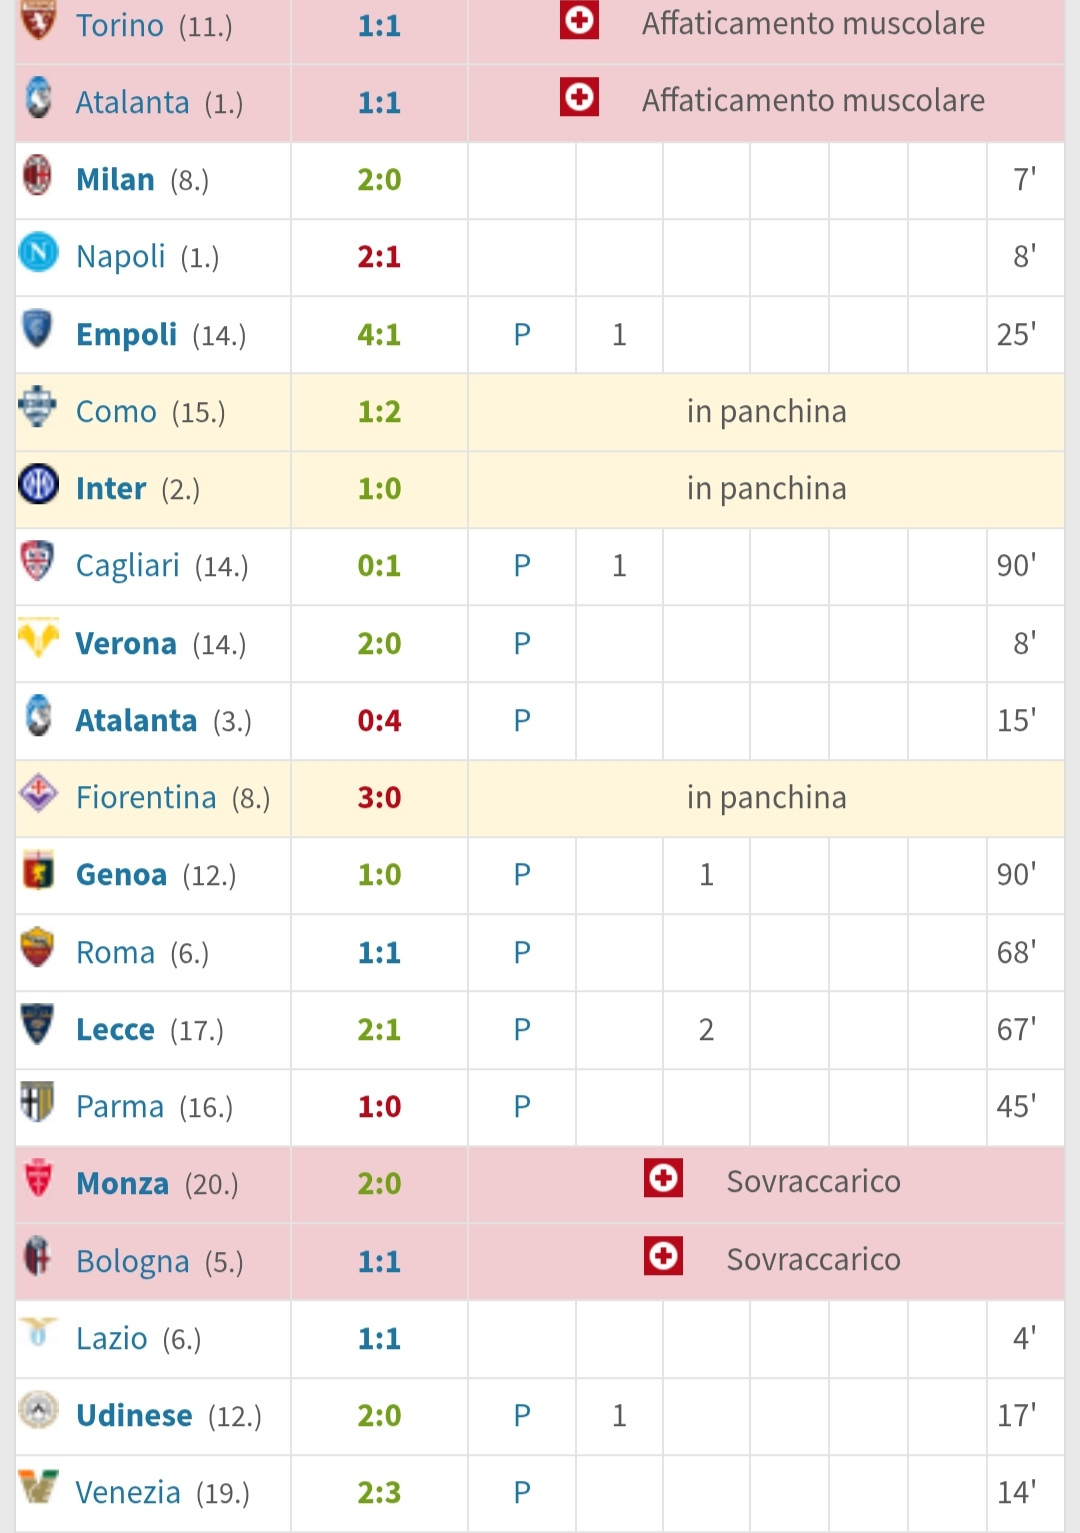The width and height of the screenshot is (1080, 1533).
Task: Open the Venezia team link
Action: 128,1493
